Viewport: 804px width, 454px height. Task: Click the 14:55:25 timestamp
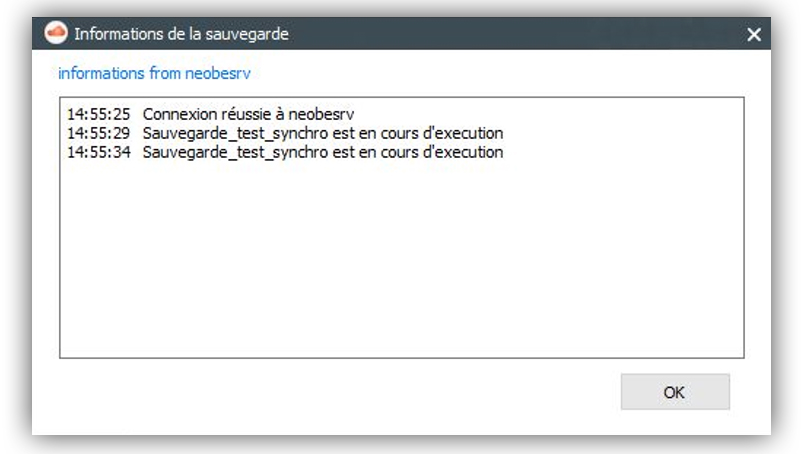pos(98,114)
